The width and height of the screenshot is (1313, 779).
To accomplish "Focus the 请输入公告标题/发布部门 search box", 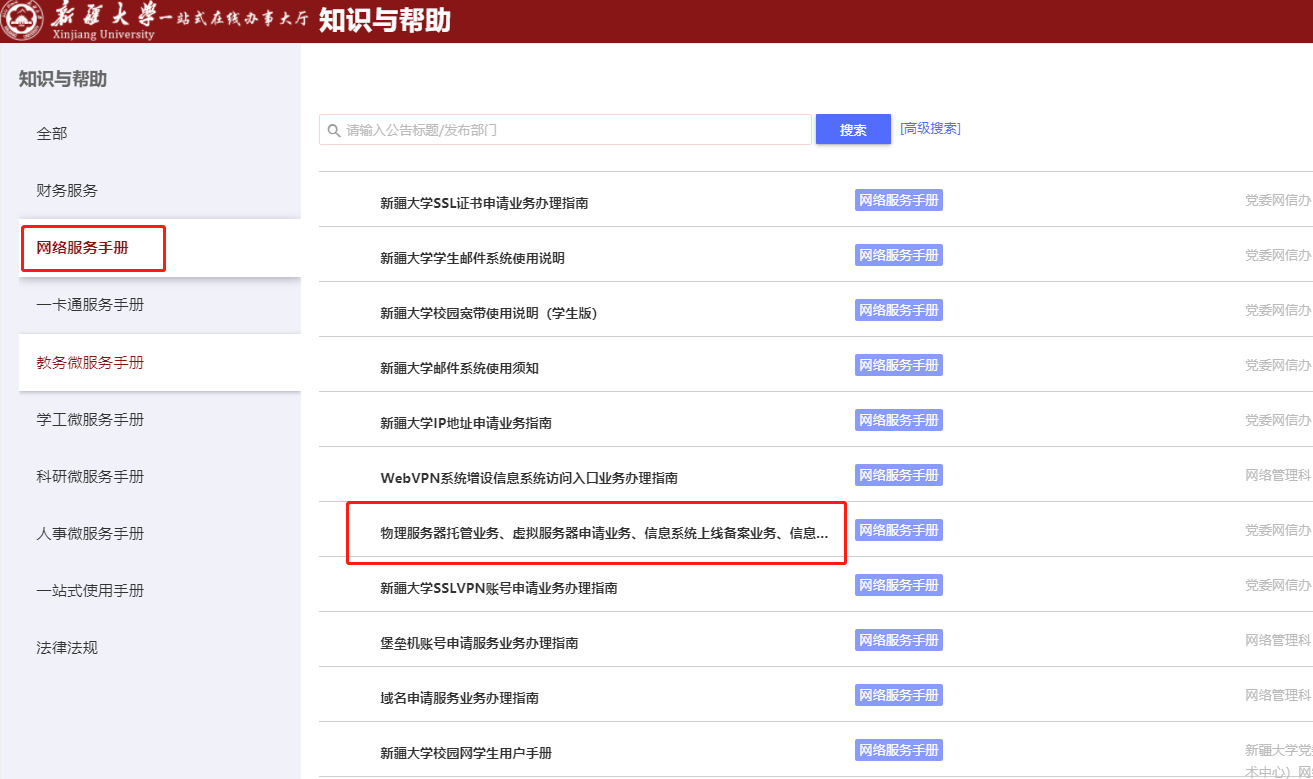I will pyautogui.click(x=565, y=130).
